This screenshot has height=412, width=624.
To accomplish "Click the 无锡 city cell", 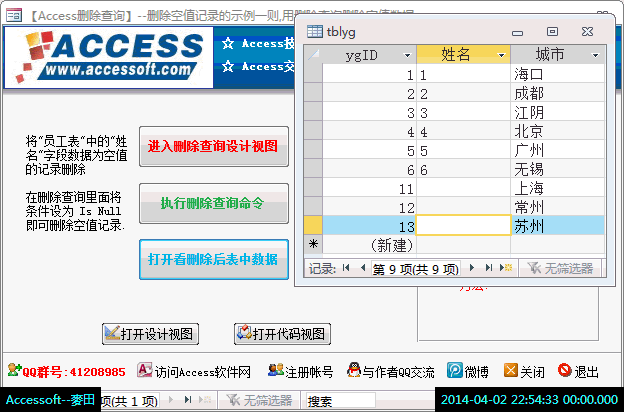I will [x=557, y=169].
